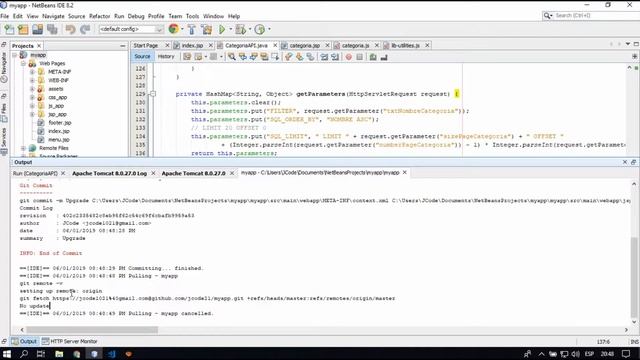Collapse the myapp project node
This screenshot has width=640, height=360.
(x=15, y=55)
